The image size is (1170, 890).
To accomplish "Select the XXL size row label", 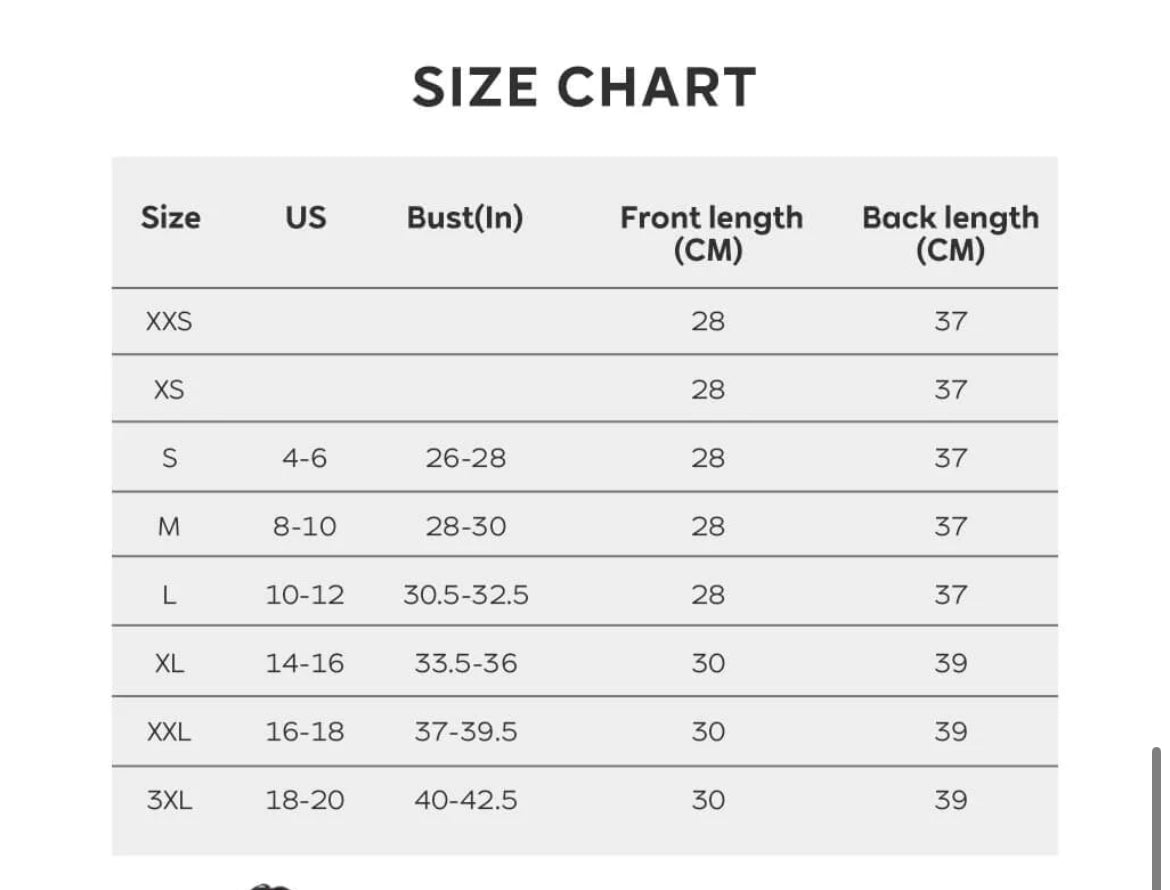I will (169, 732).
